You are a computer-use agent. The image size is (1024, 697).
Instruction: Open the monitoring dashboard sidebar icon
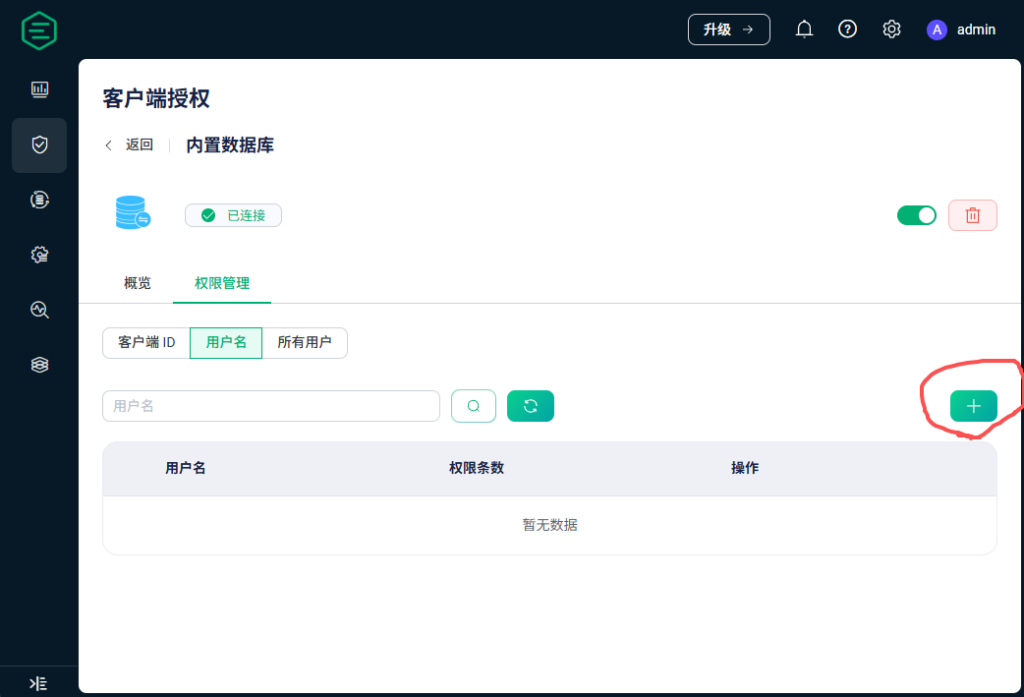pyautogui.click(x=39, y=90)
